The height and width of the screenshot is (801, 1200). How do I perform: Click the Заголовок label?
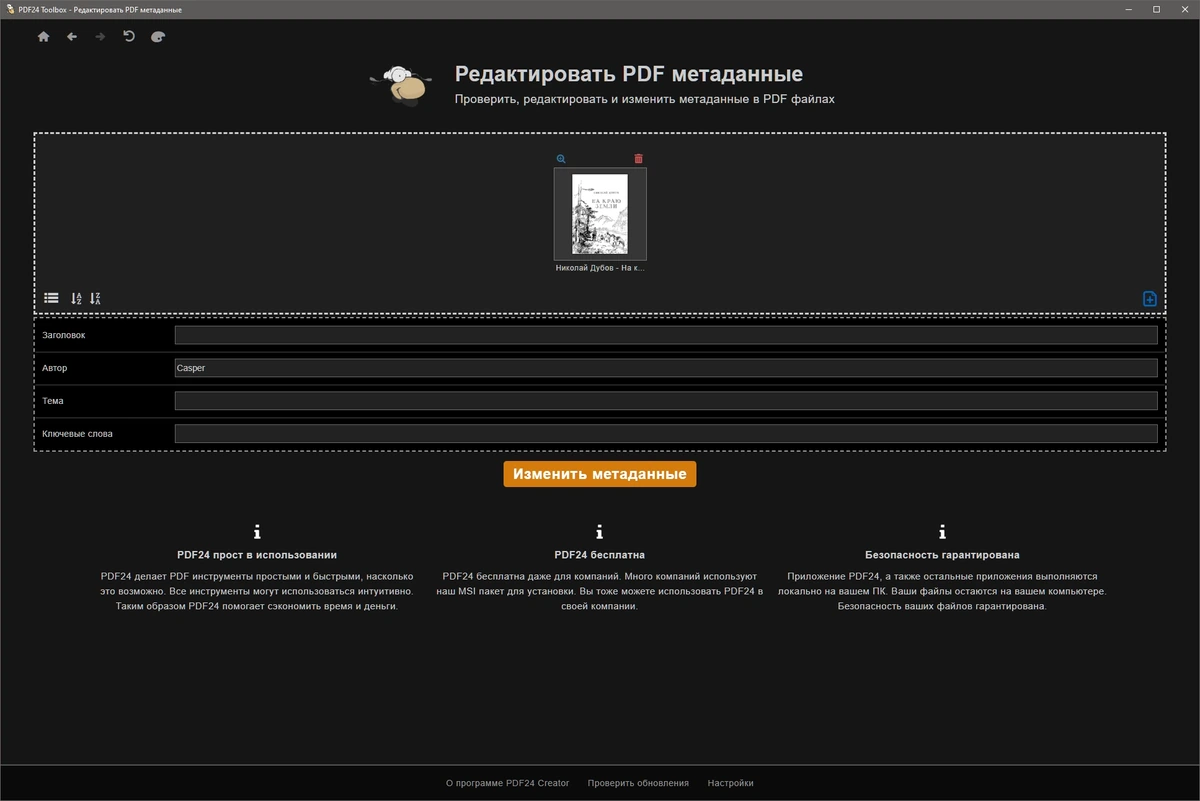click(x=64, y=335)
